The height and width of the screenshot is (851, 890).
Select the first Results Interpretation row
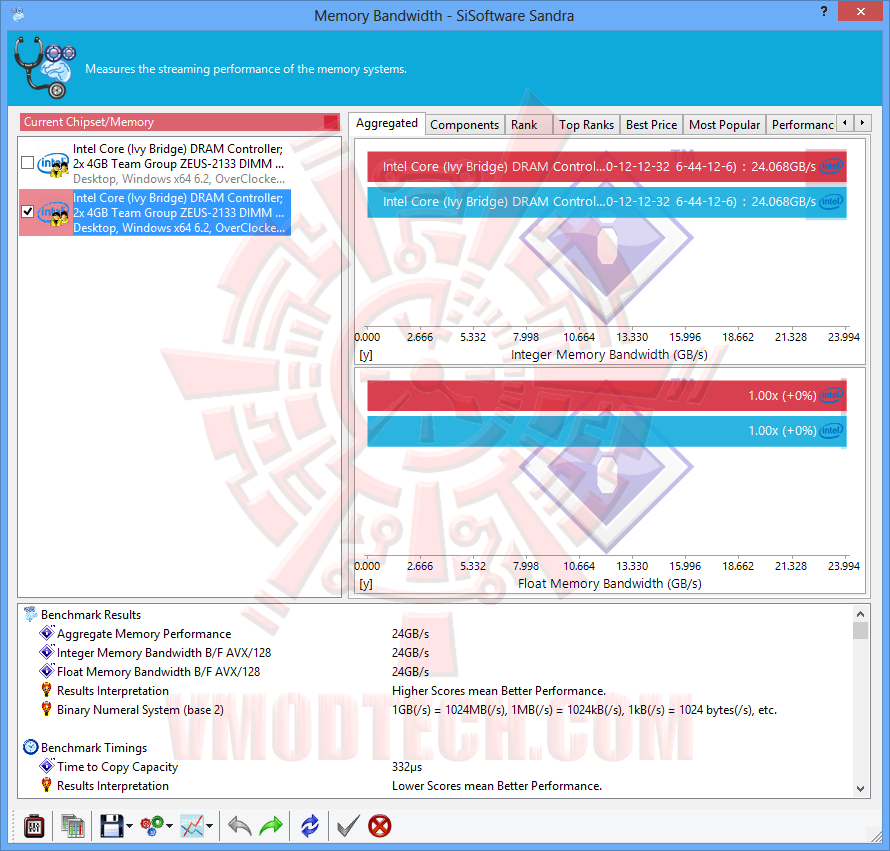(x=112, y=691)
